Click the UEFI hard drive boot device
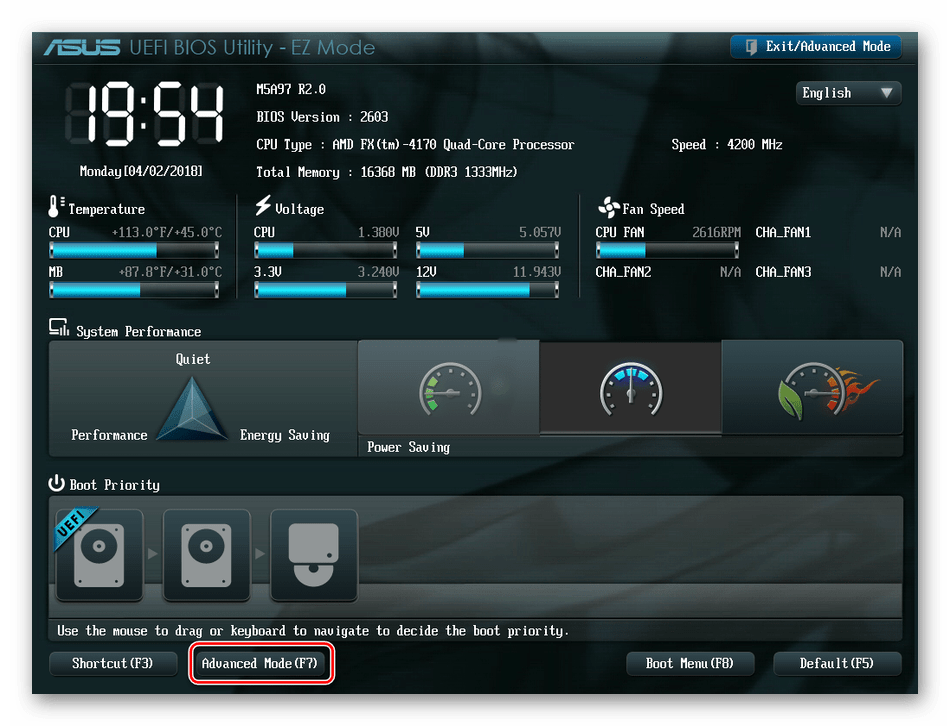 point(99,555)
